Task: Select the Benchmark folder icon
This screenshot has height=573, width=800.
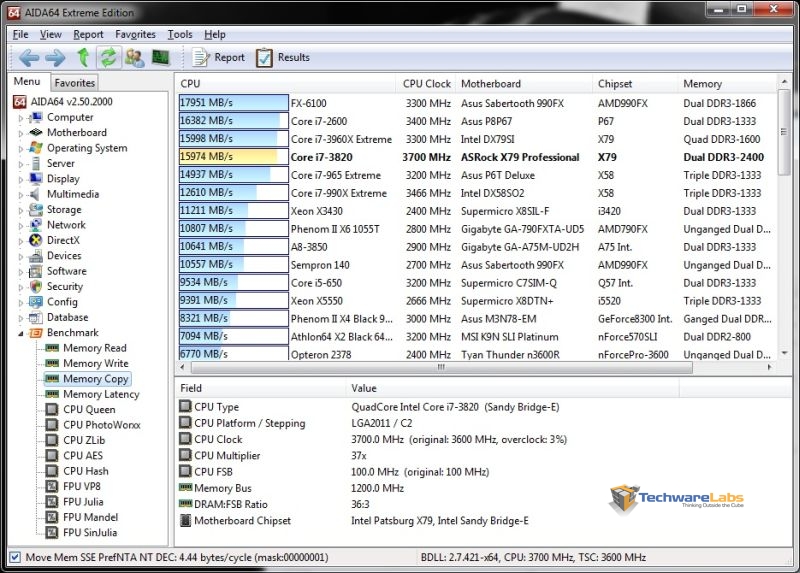Action: tap(36, 333)
